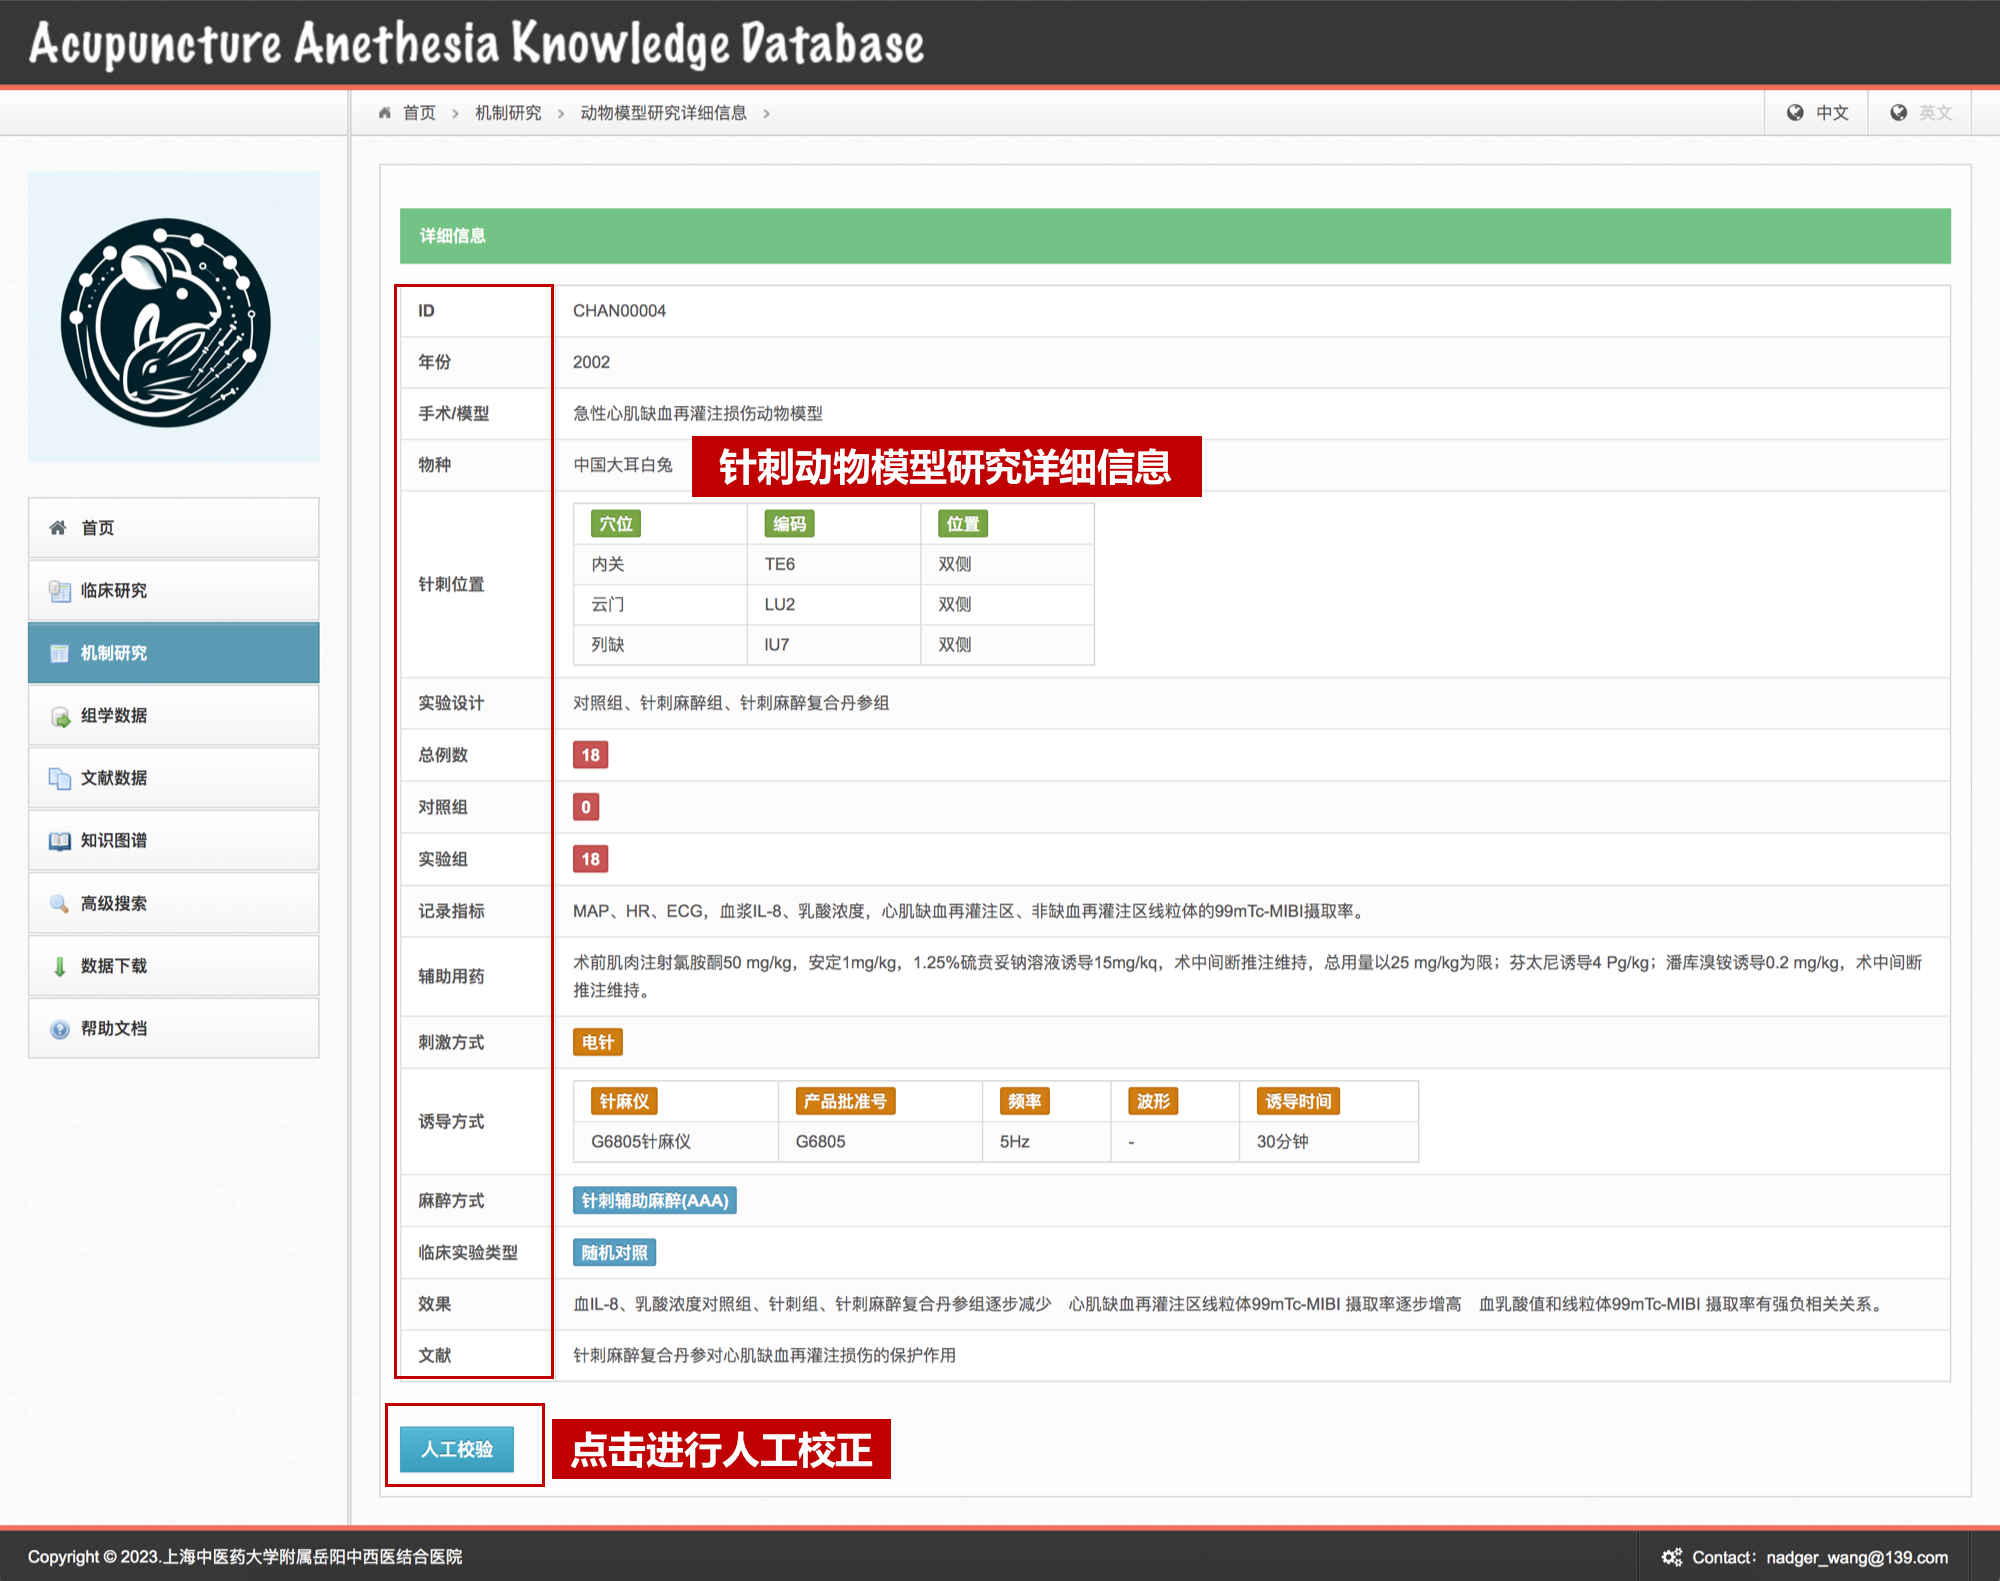Screen dimensions: 2000x1581
Task: Click the 高级搜索 magnifier icon
Action: tap(59, 904)
